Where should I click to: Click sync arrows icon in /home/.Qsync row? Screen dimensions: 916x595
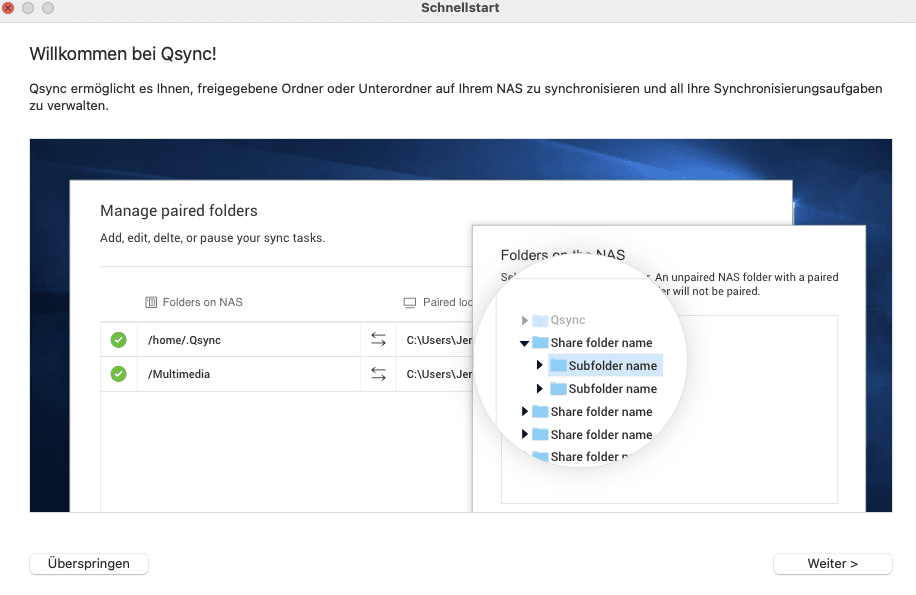click(379, 339)
